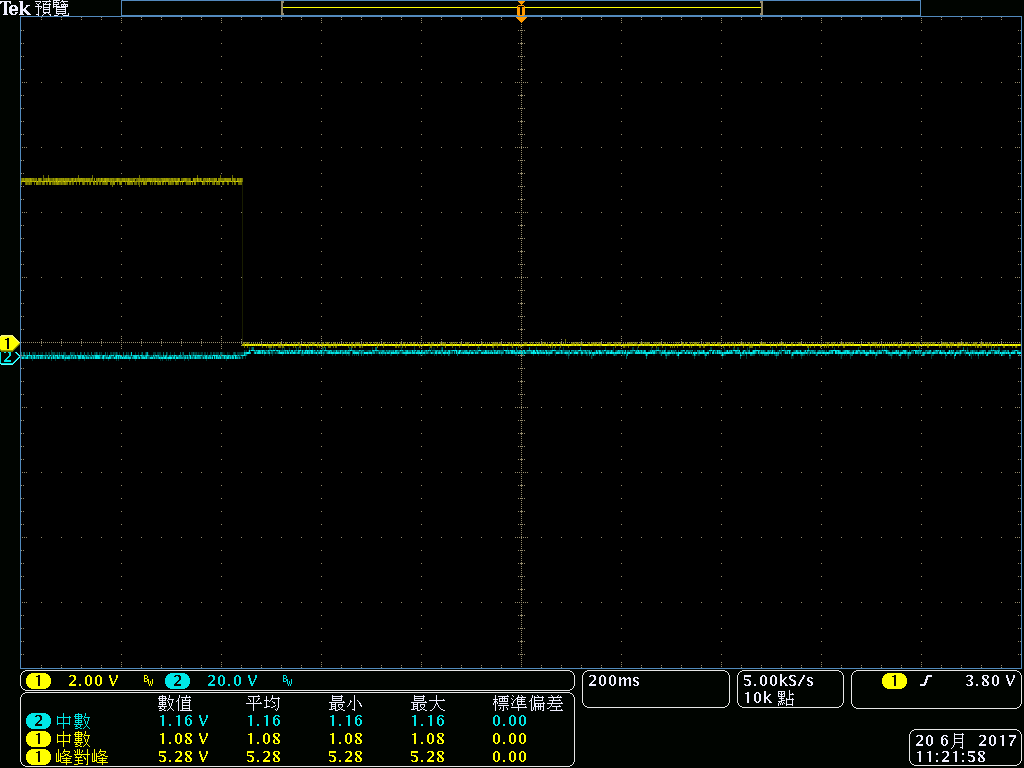Image resolution: width=1024 pixels, height=768 pixels.
Task: Click the yellow bracketed window in record bar
Action: pyautogui.click(x=522, y=8)
